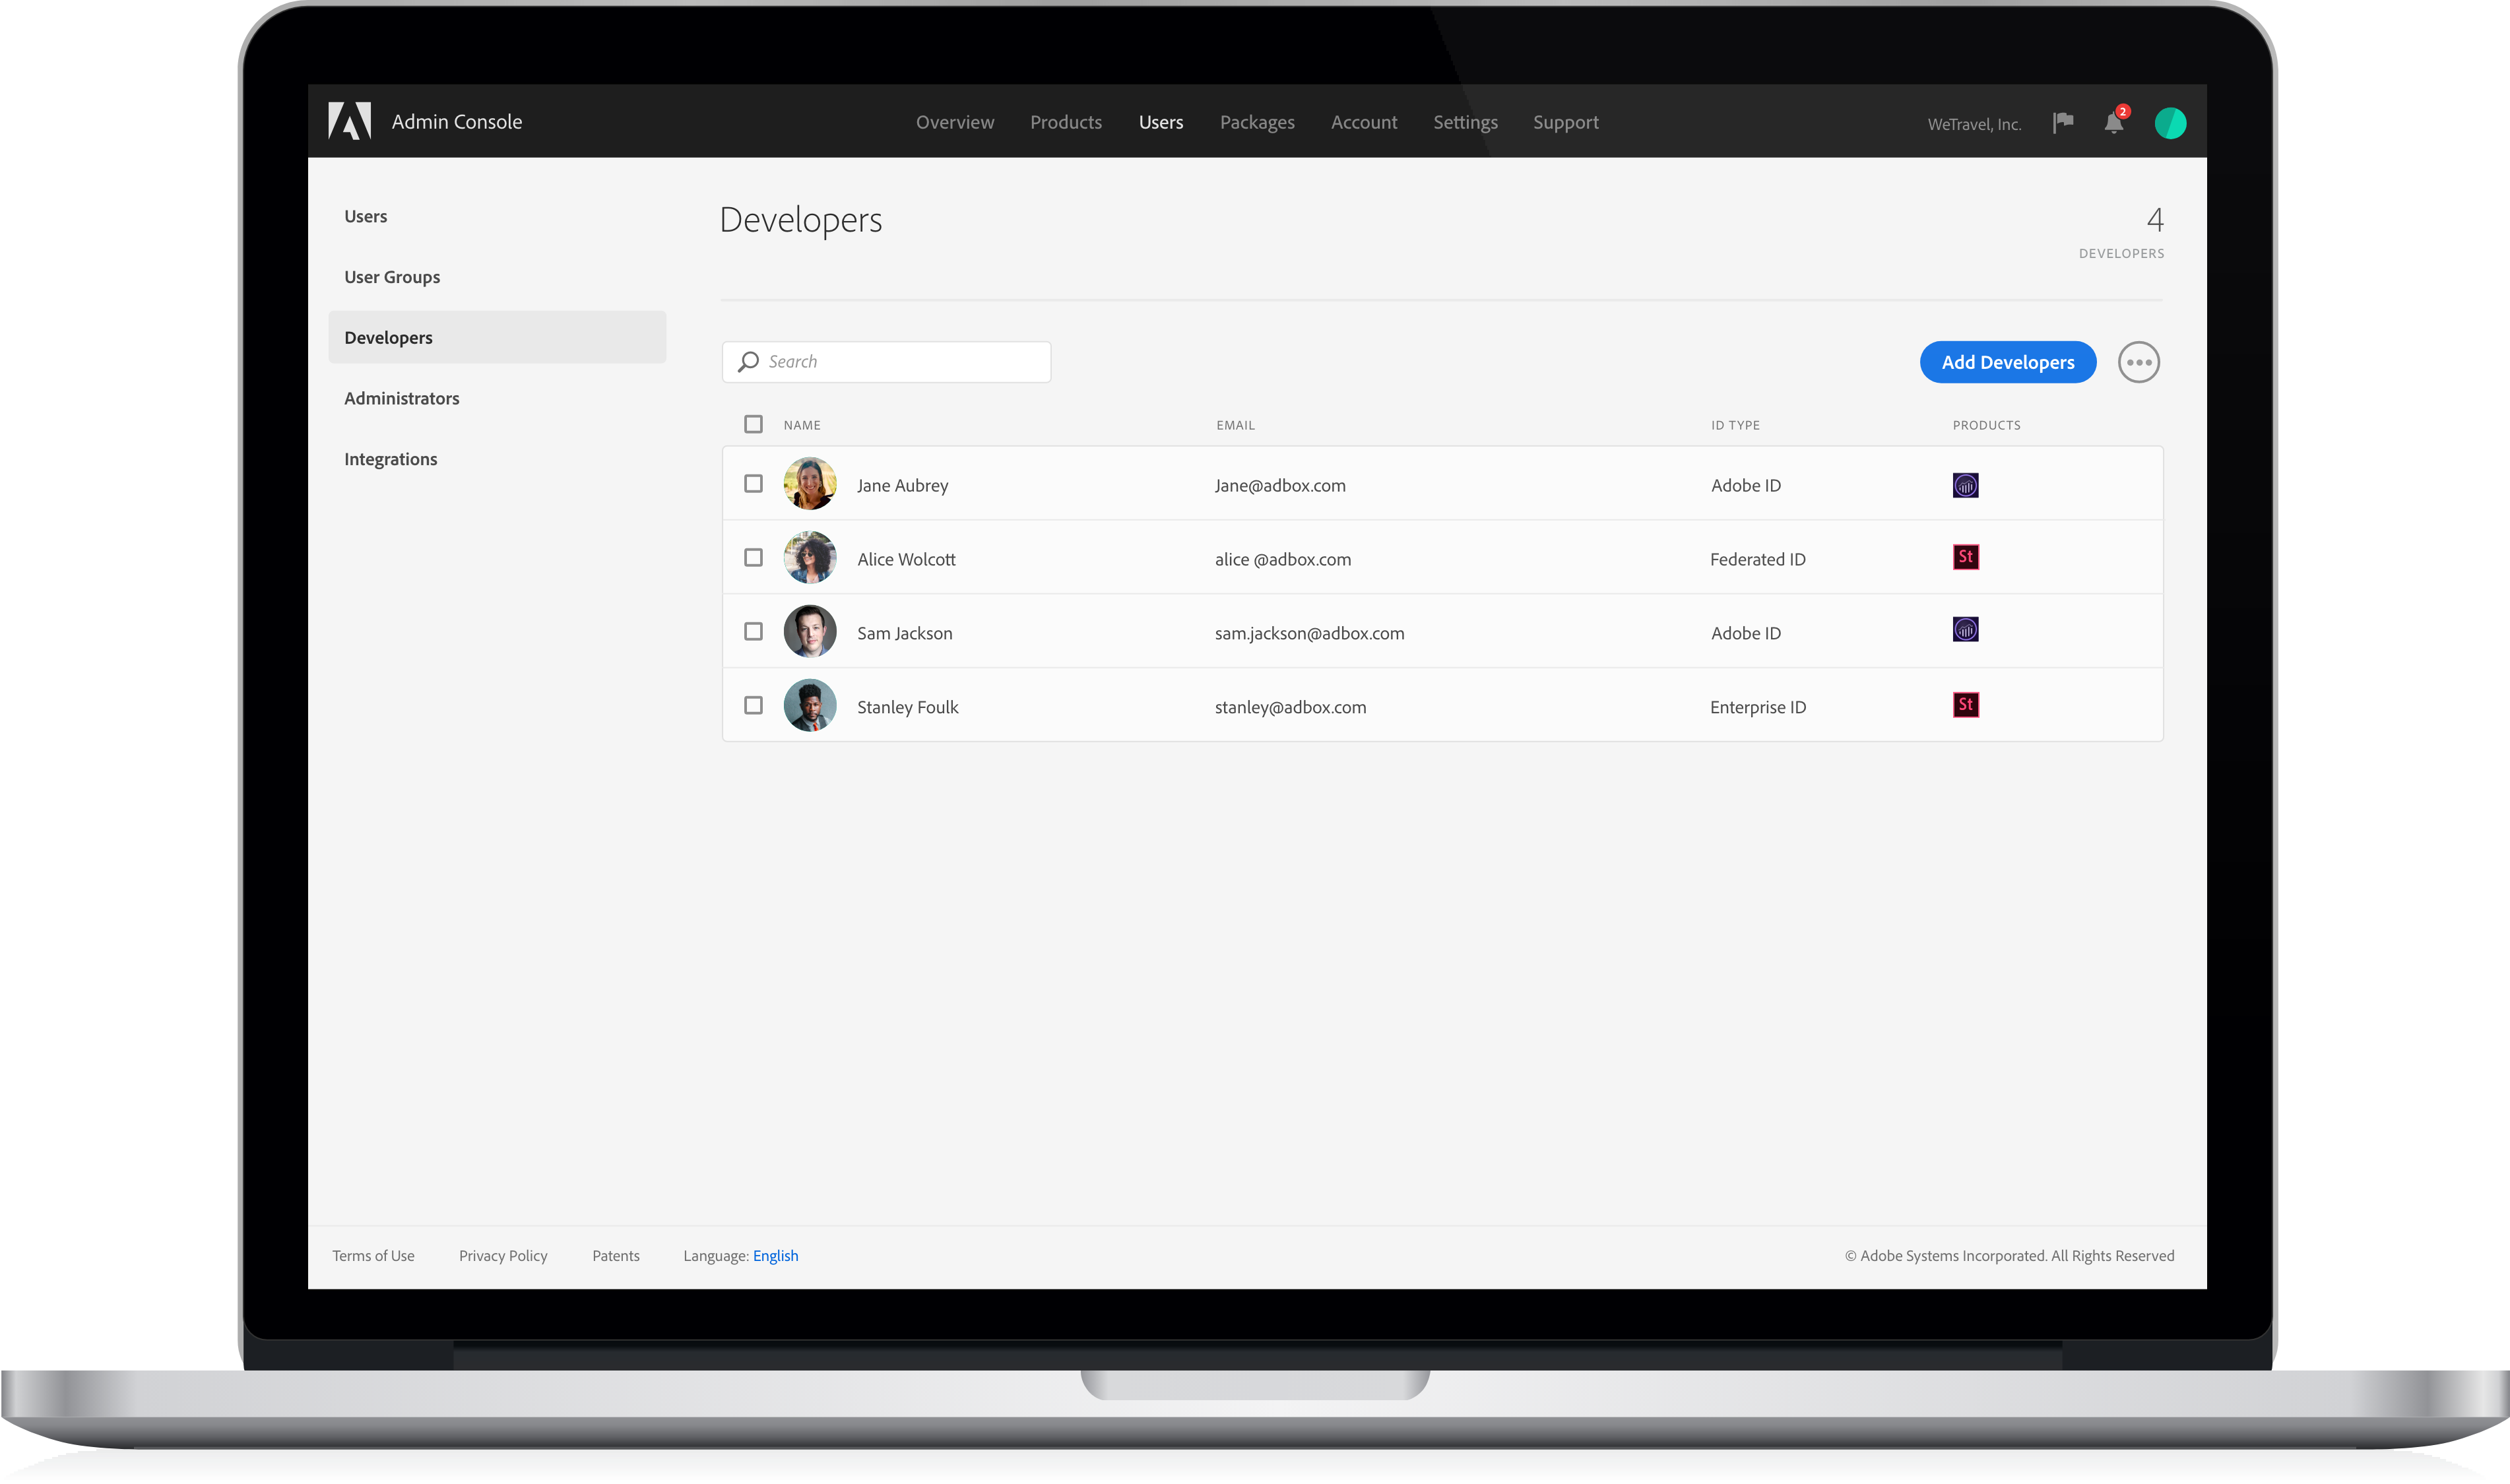The height and width of the screenshot is (1484, 2510).
Task: Sort by the EMAIL column header
Action: point(1235,425)
